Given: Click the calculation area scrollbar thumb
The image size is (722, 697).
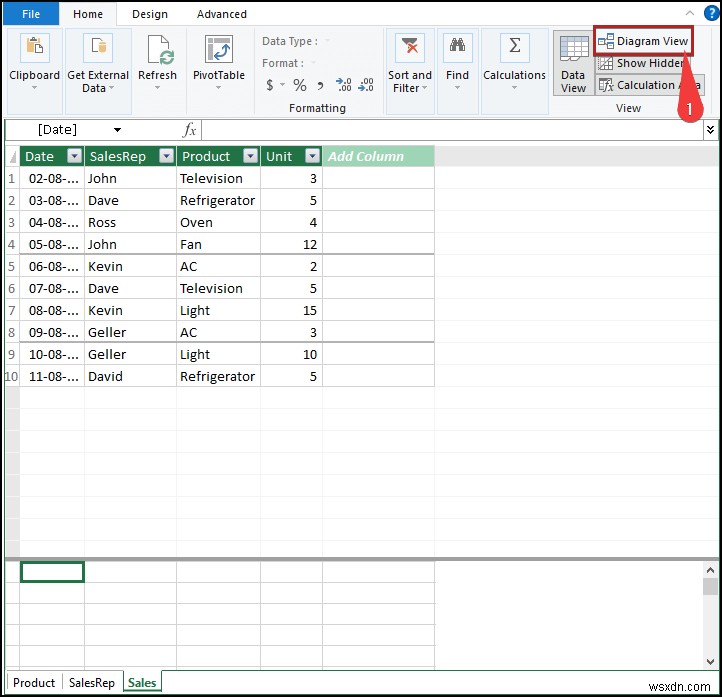Looking at the screenshot, I should [710, 587].
